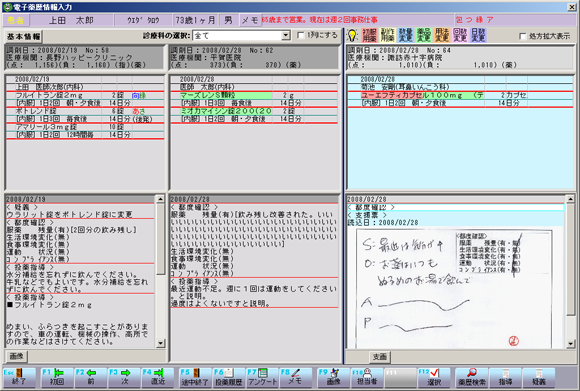
Task: Enable the 1列にする checkbox
Action: pyautogui.click(x=300, y=36)
